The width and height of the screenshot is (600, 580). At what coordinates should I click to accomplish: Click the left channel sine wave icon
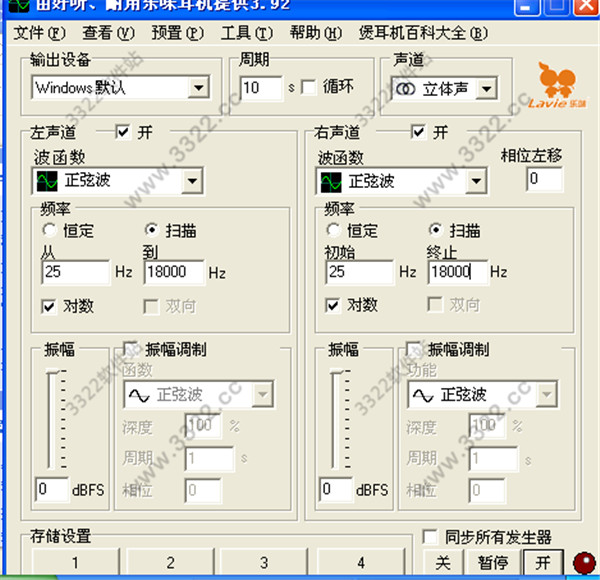(47, 181)
